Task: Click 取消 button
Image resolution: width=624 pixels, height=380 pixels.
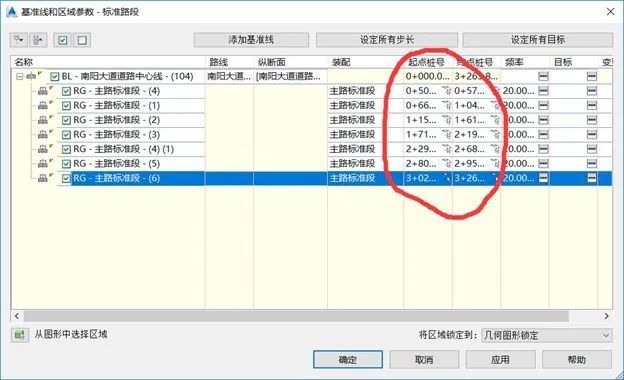Action: click(424, 360)
